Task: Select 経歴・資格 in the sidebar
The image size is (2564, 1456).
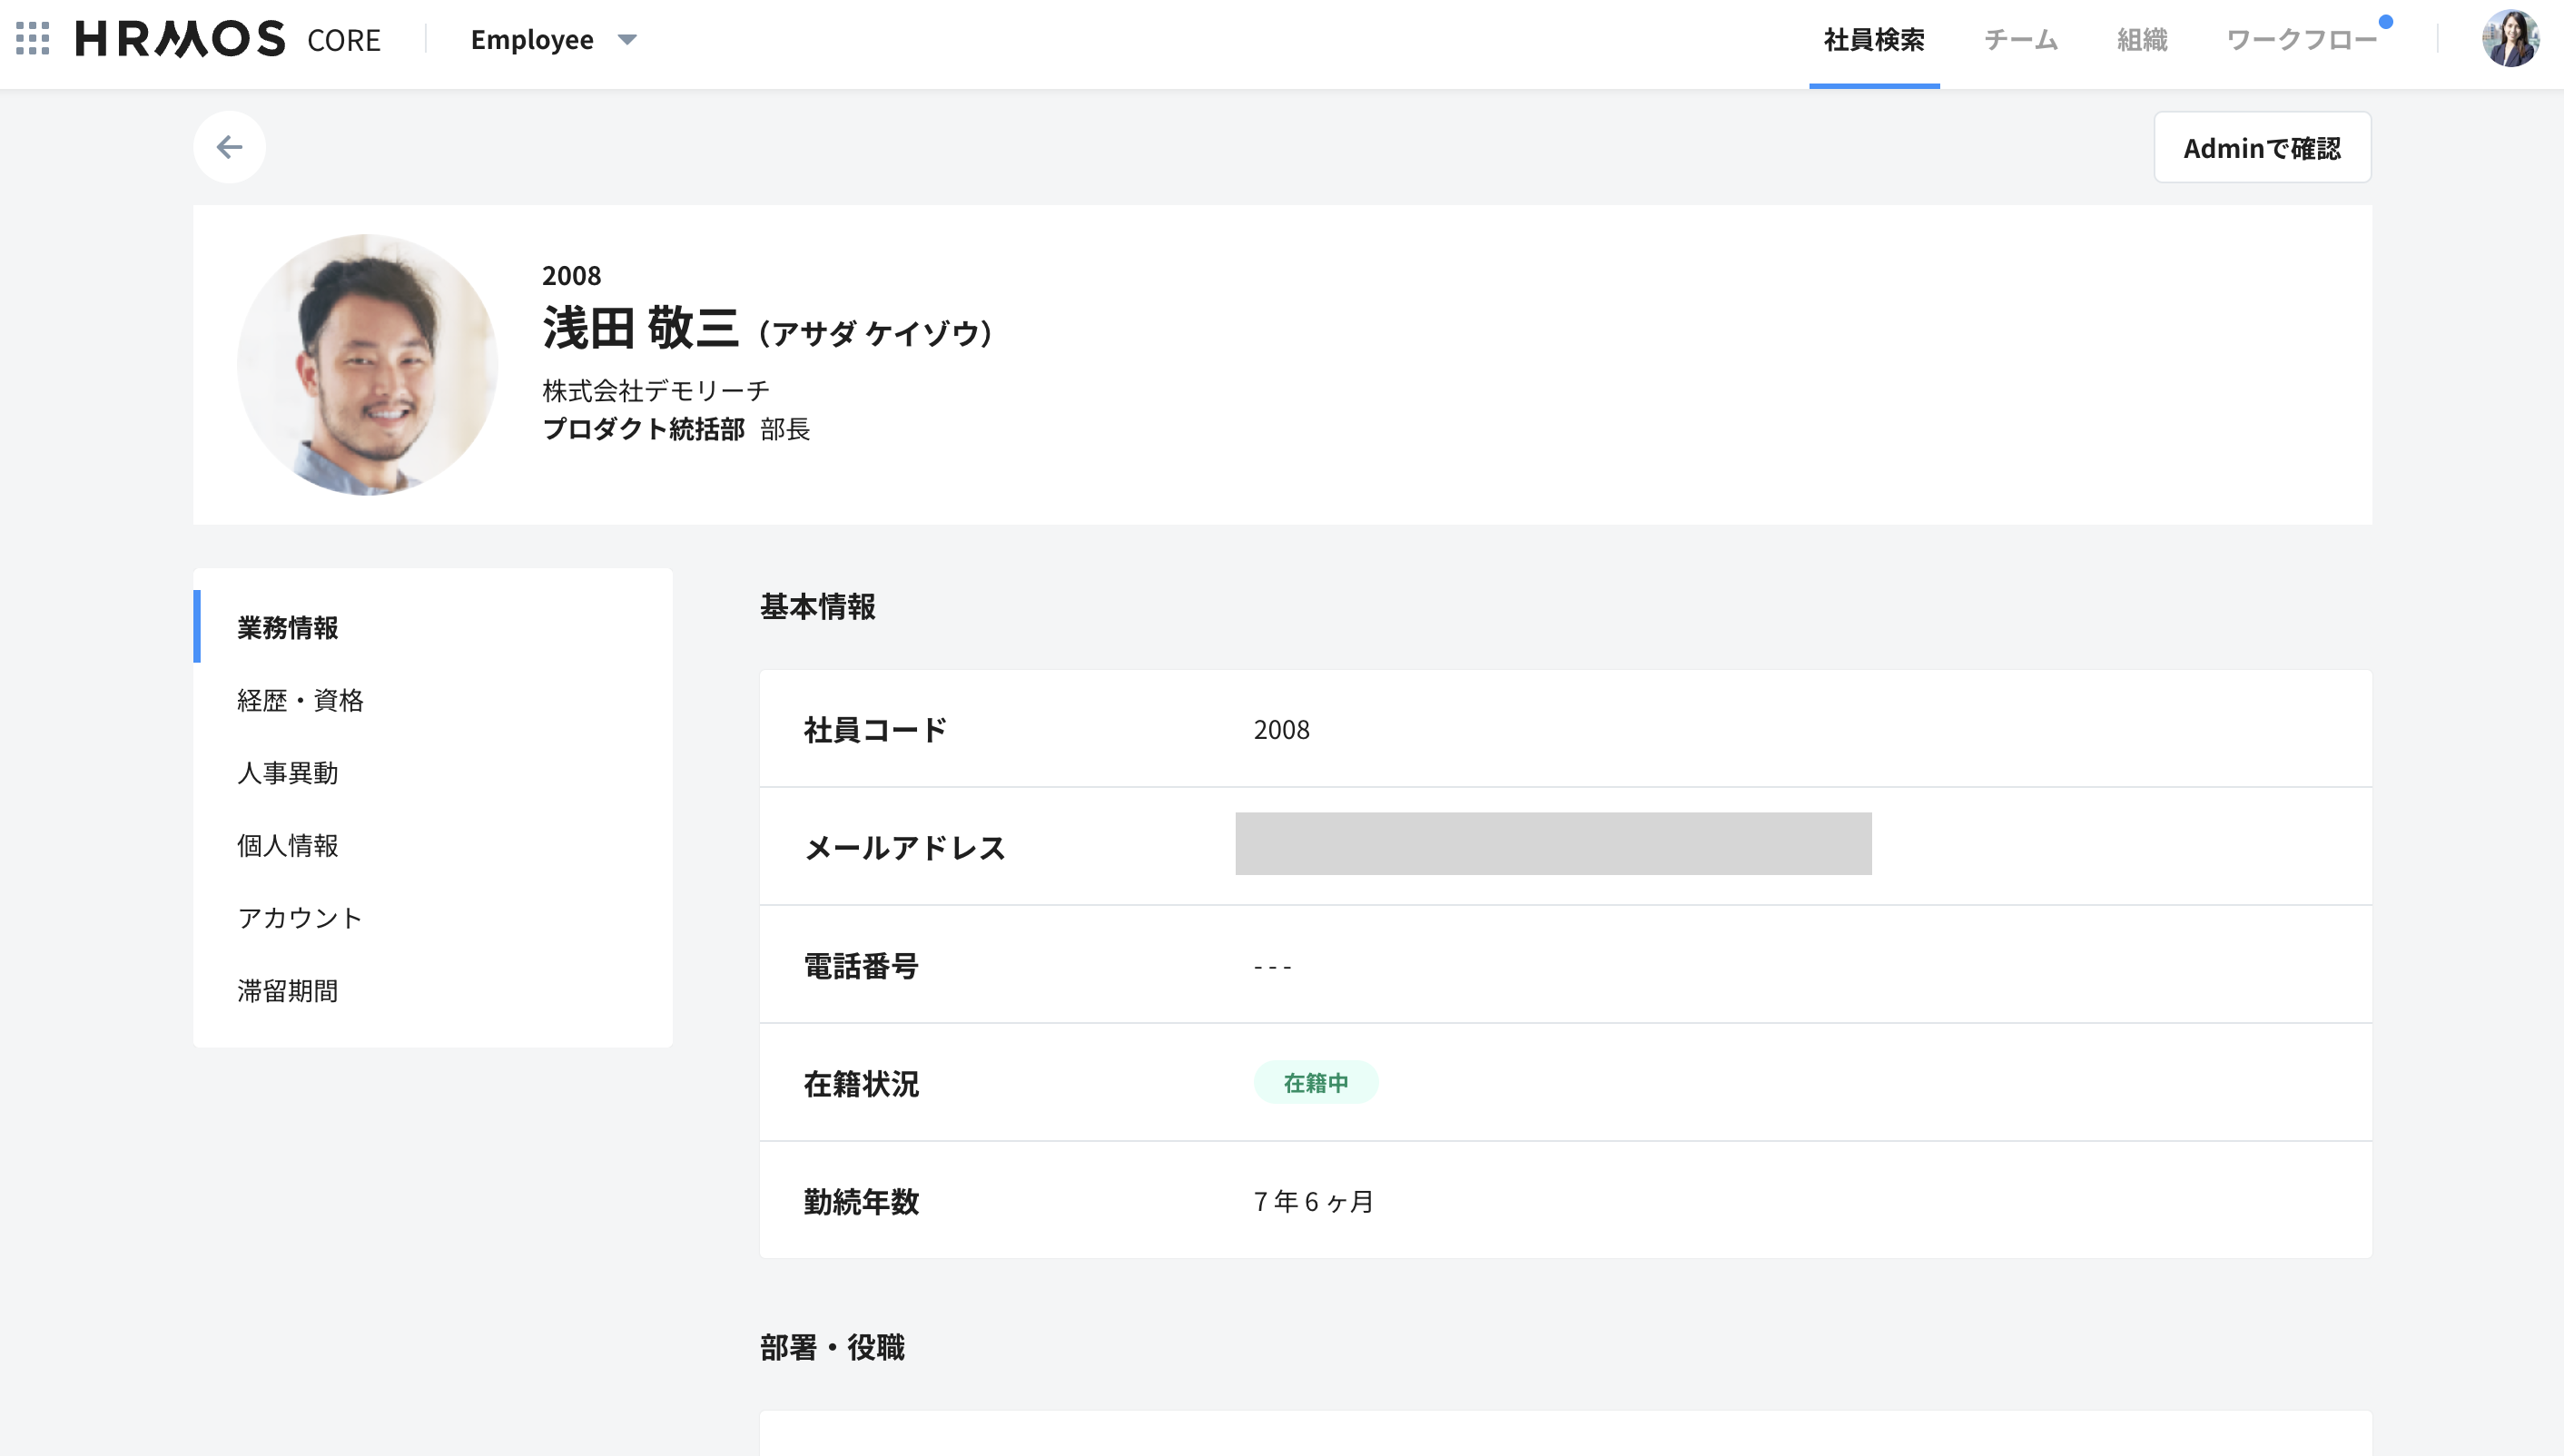Action: pos(300,700)
